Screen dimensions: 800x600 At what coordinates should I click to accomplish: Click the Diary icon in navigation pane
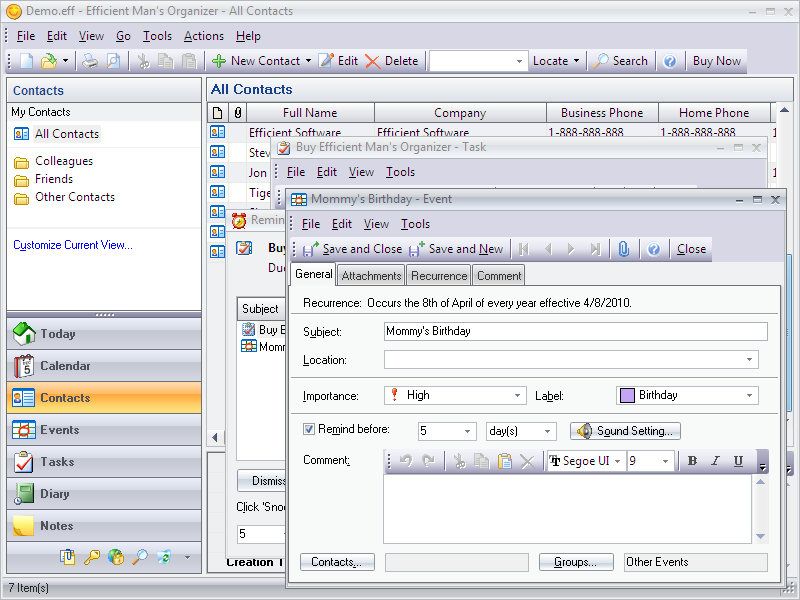tap(24, 494)
